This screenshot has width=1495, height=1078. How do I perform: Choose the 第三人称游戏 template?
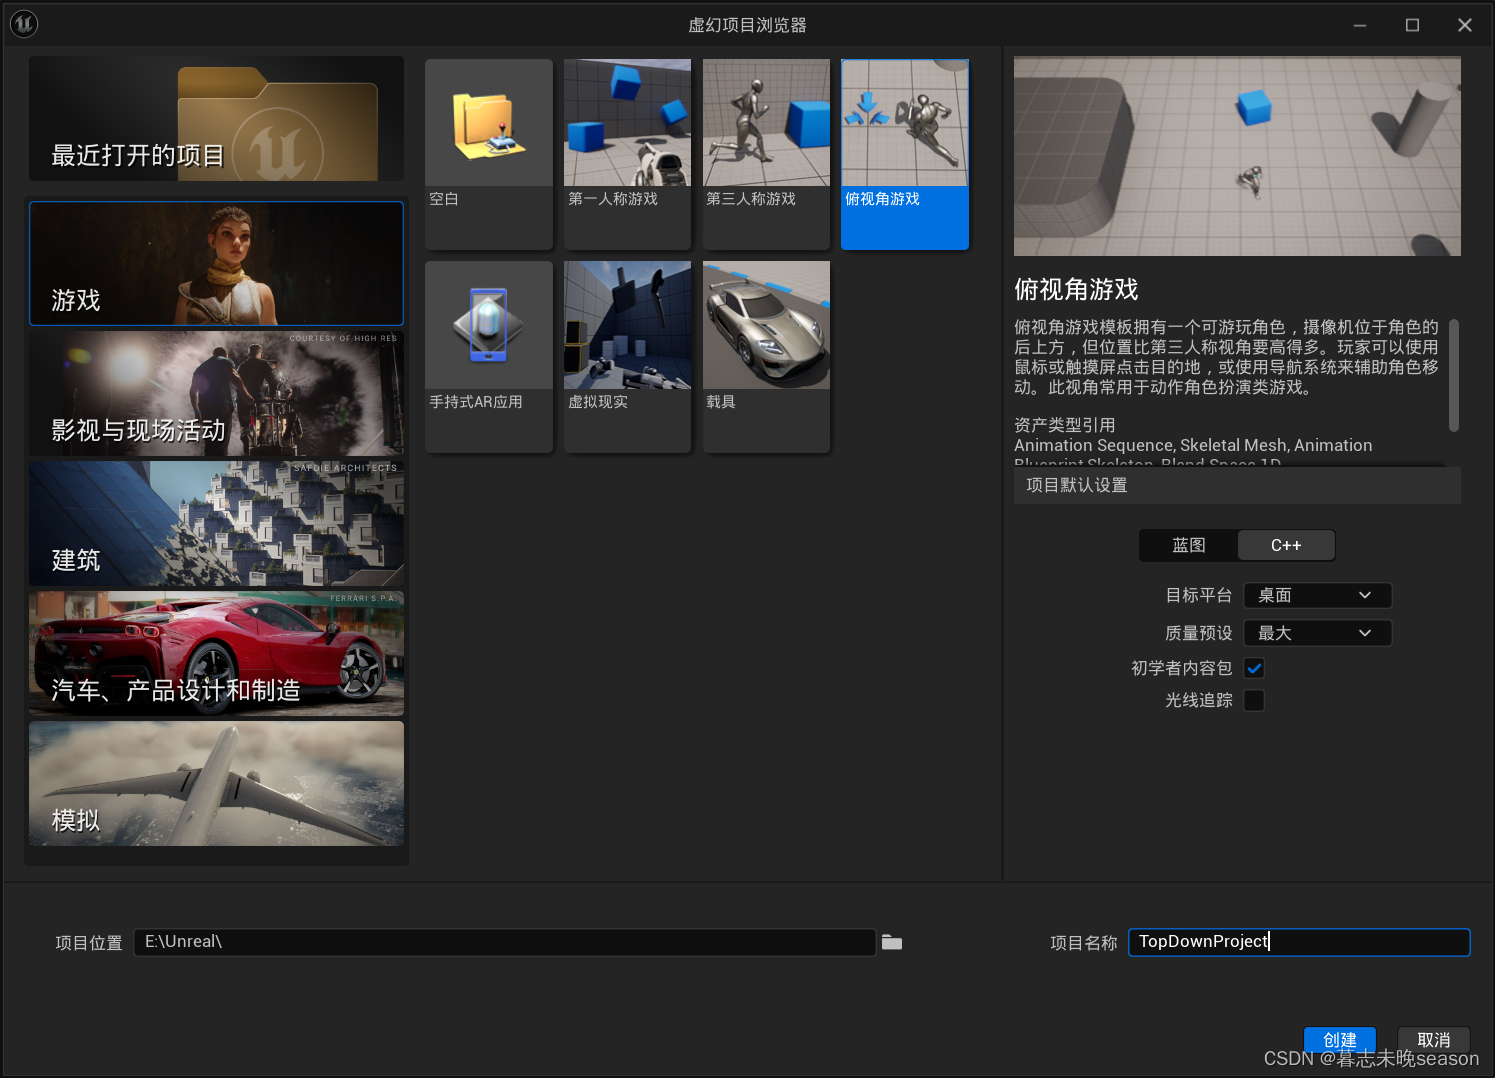(766, 154)
